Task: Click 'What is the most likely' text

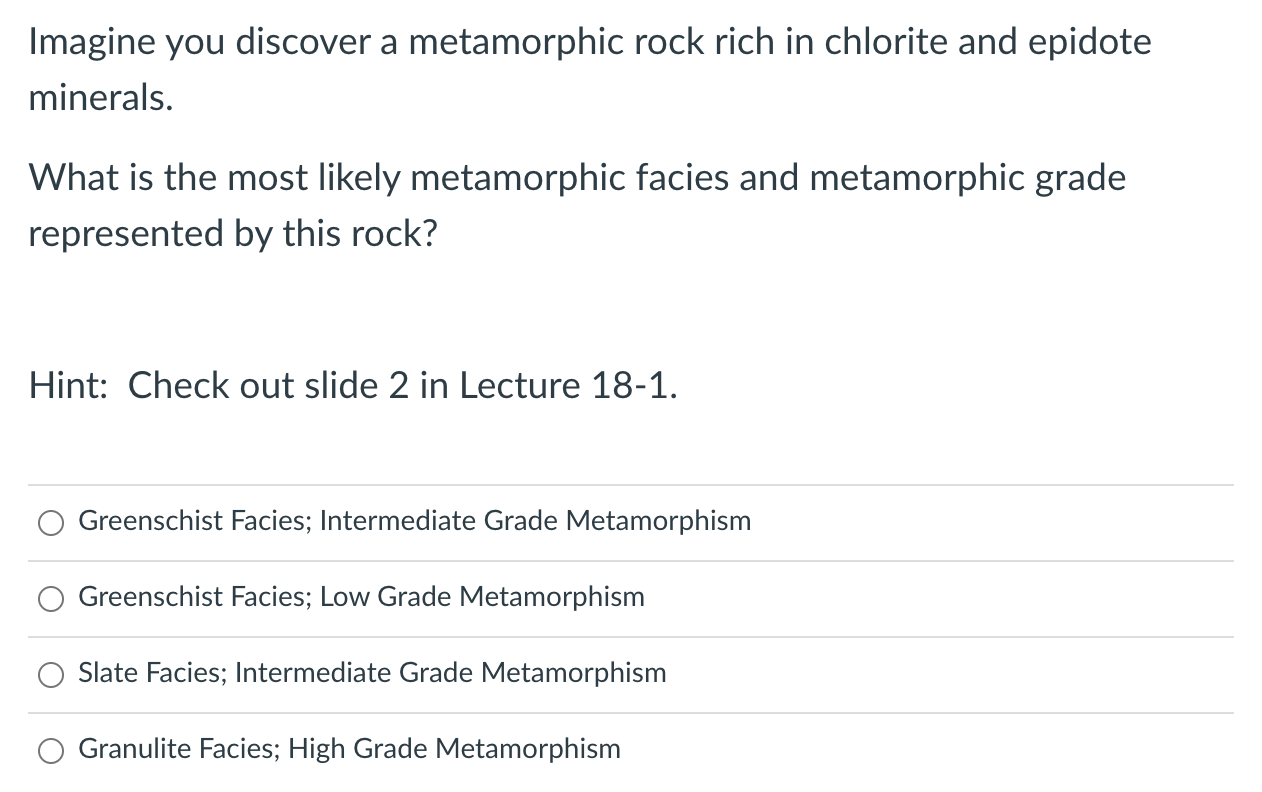Action: [215, 179]
